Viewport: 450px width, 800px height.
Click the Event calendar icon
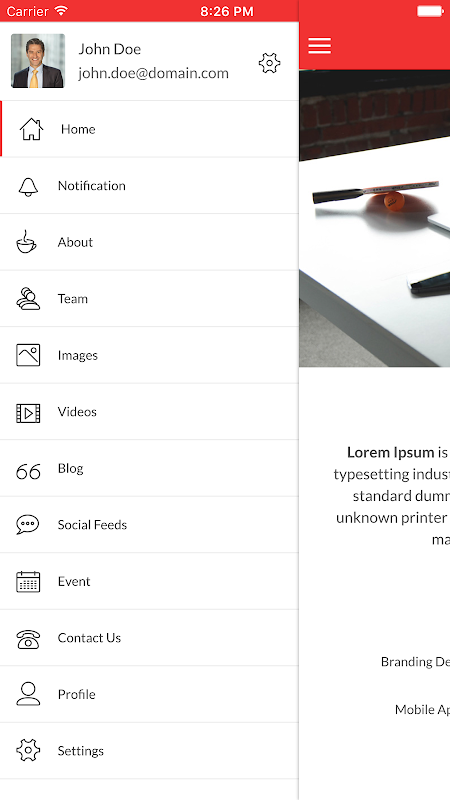(x=28, y=582)
